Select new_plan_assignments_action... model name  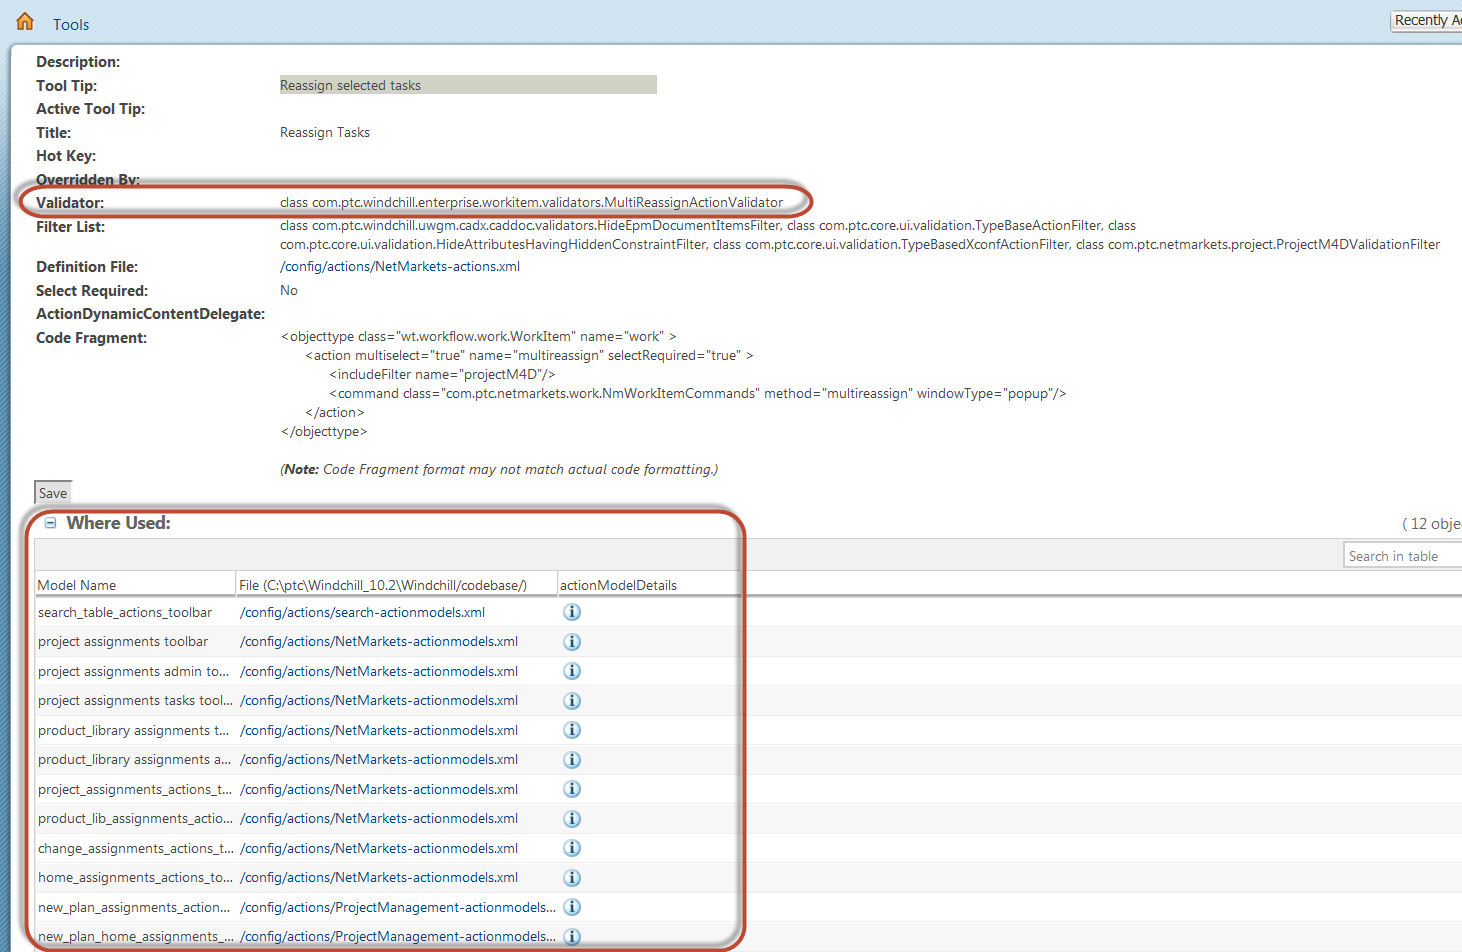[134, 907]
